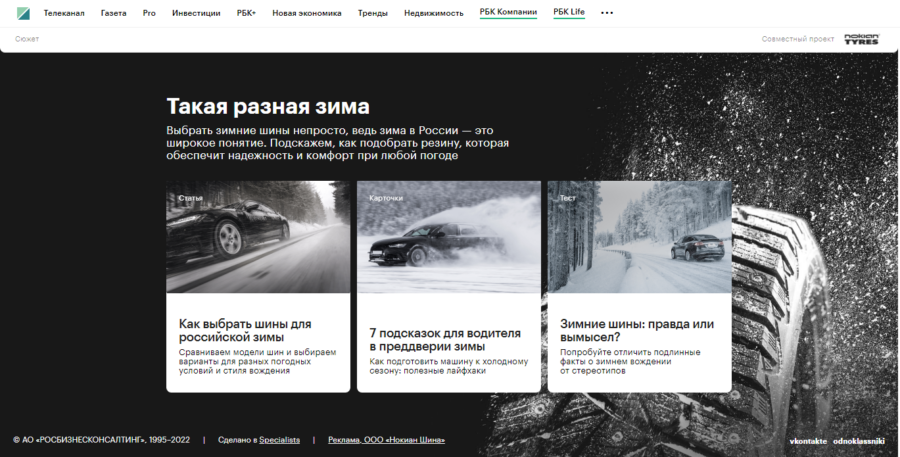Go to the Газета section
This screenshot has width=900, height=457.
pyautogui.click(x=114, y=13)
